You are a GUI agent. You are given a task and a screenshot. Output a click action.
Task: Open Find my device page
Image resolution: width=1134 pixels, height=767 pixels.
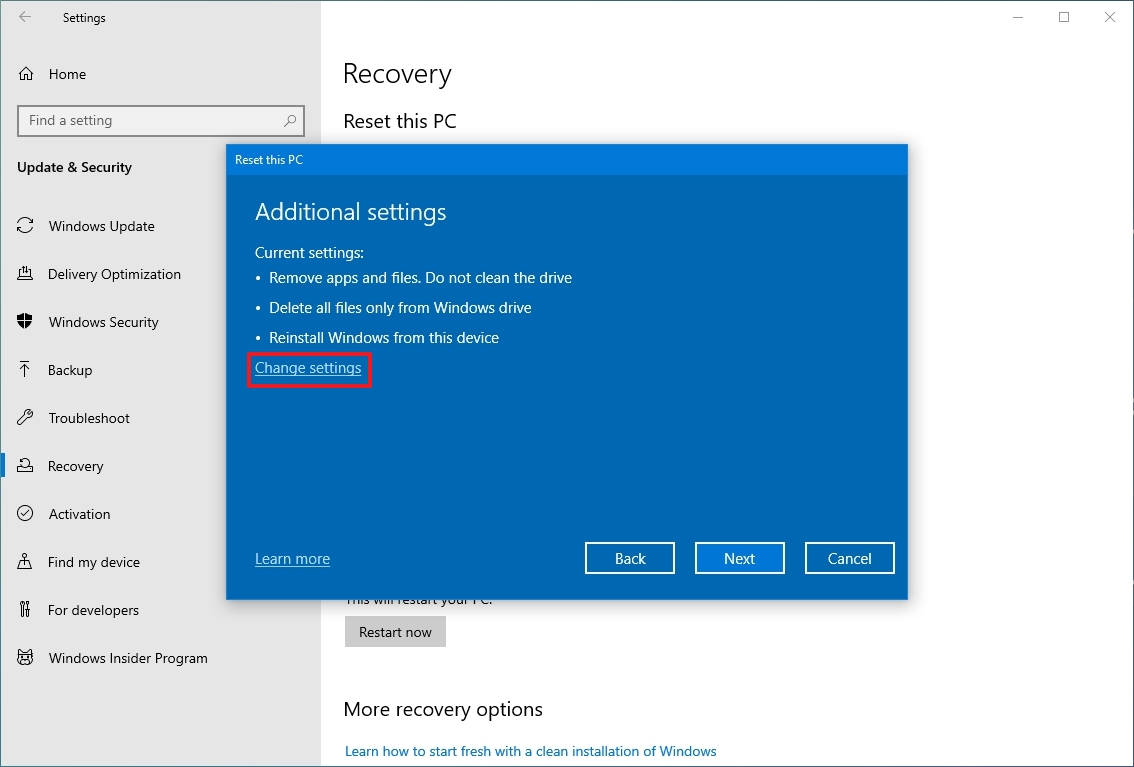pos(94,562)
